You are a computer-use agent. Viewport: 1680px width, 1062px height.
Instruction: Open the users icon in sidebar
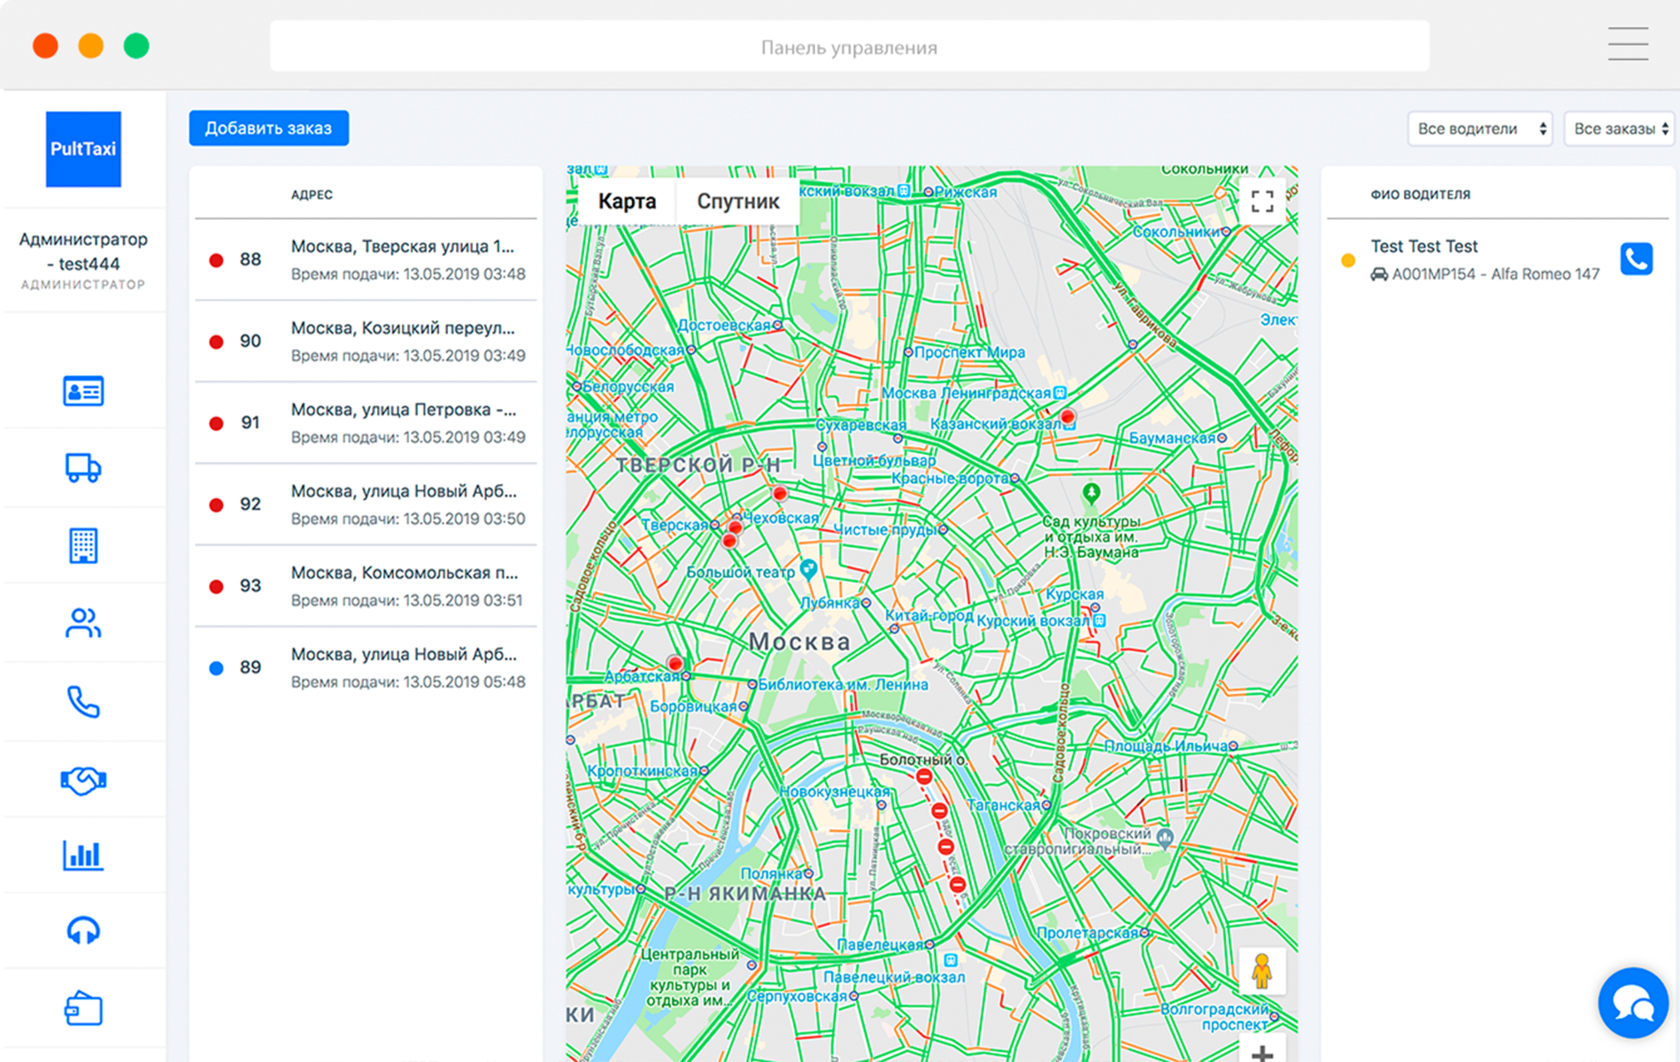tap(83, 623)
